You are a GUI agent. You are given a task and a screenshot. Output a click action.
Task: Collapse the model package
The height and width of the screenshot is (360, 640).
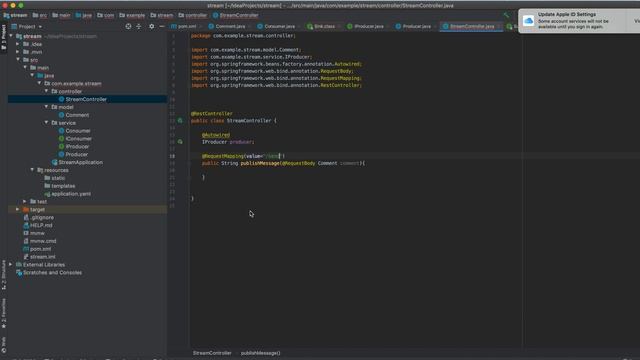click(47, 107)
